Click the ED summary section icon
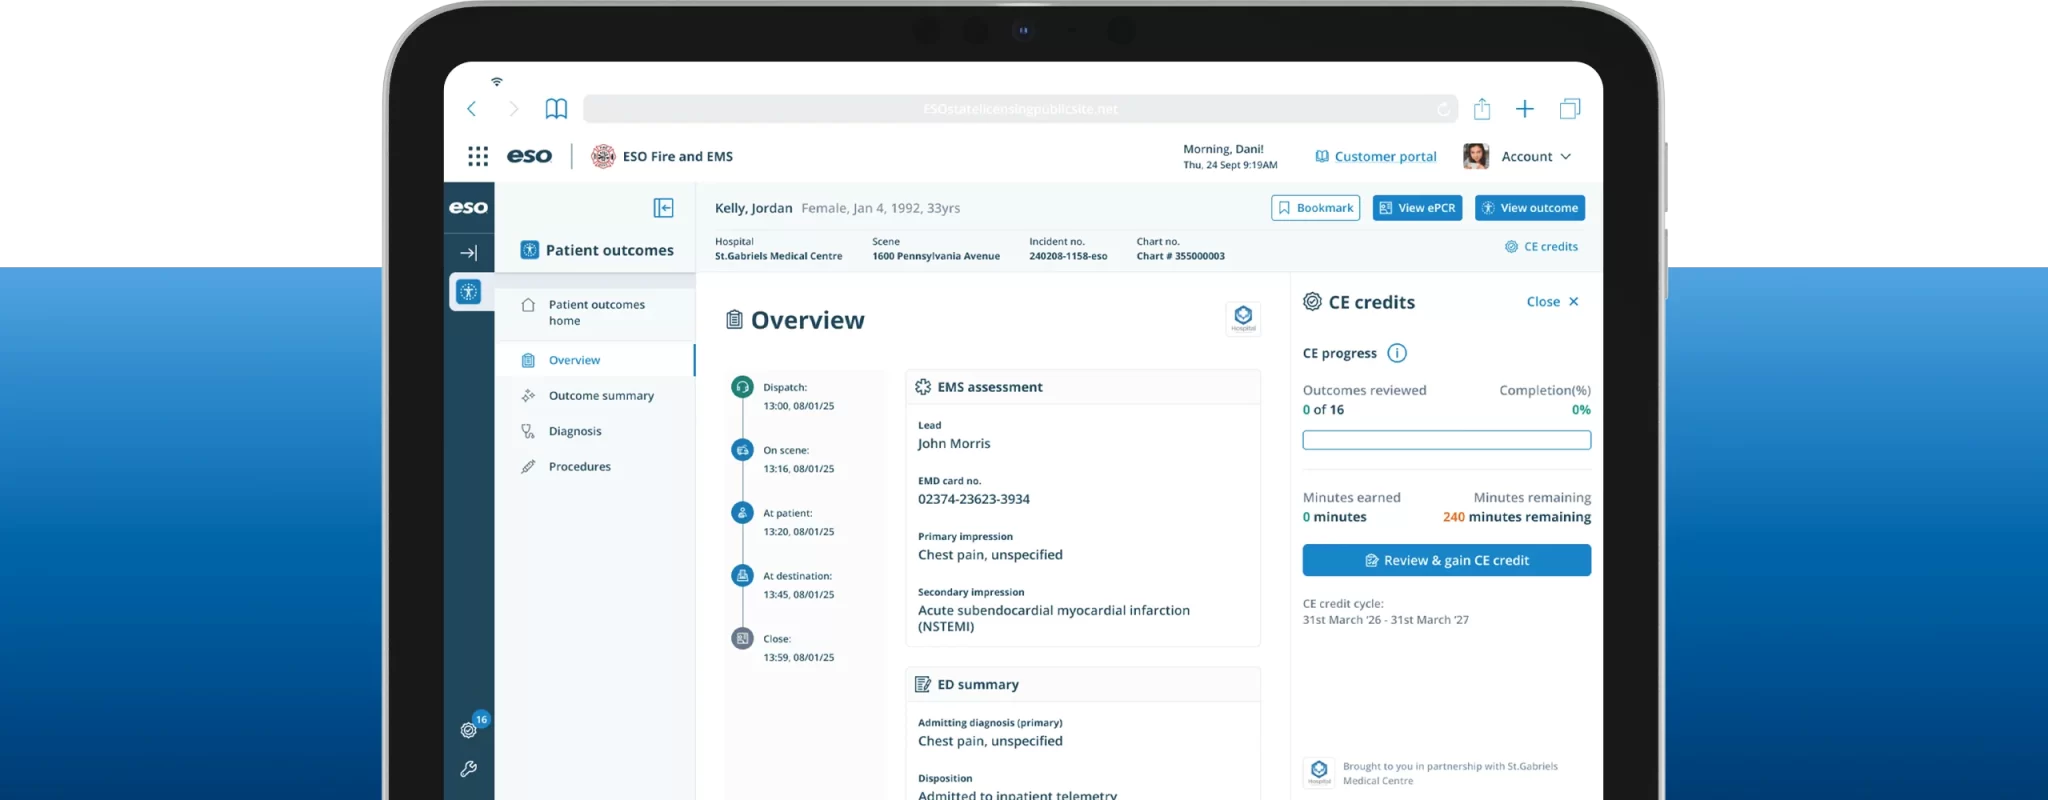 click(923, 685)
